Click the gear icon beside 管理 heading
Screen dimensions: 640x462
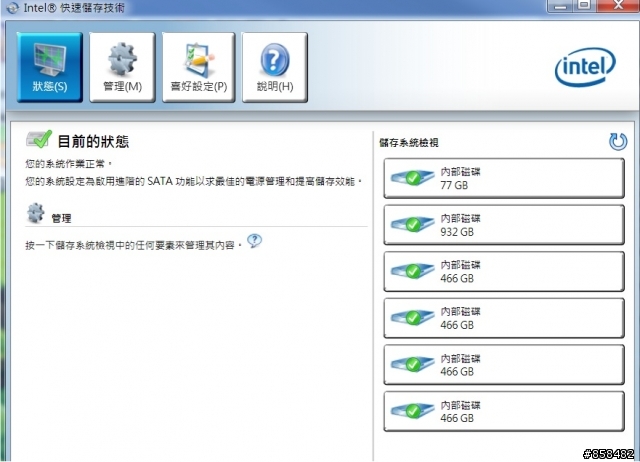[36, 213]
